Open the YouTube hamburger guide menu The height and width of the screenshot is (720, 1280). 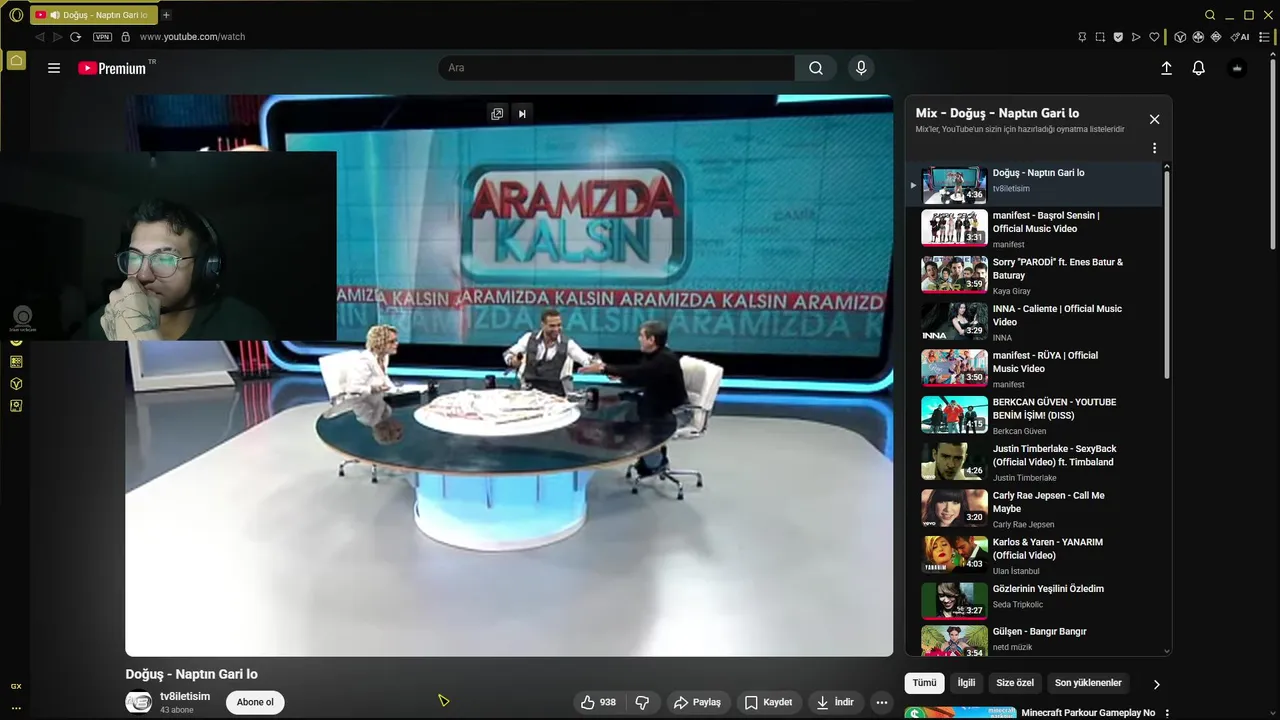pyautogui.click(x=54, y=68)
